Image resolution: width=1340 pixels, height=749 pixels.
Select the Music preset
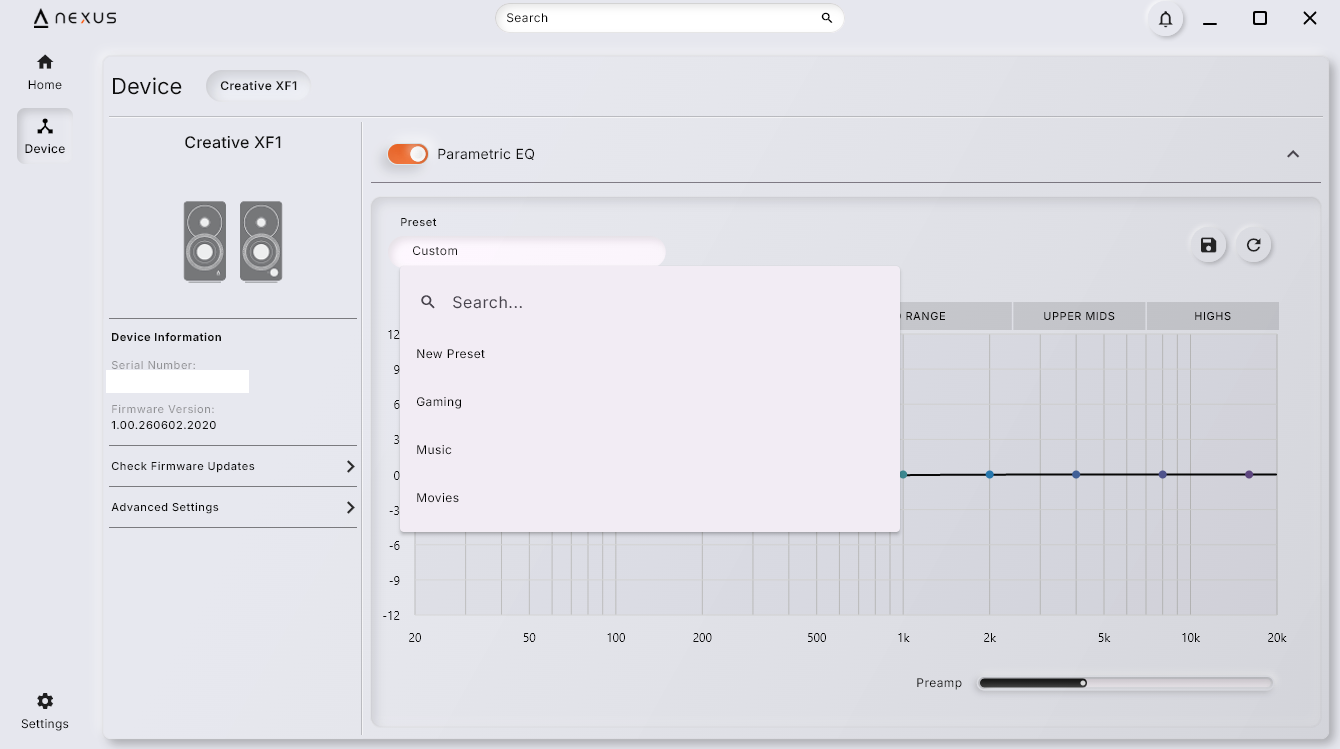(650, 450)
